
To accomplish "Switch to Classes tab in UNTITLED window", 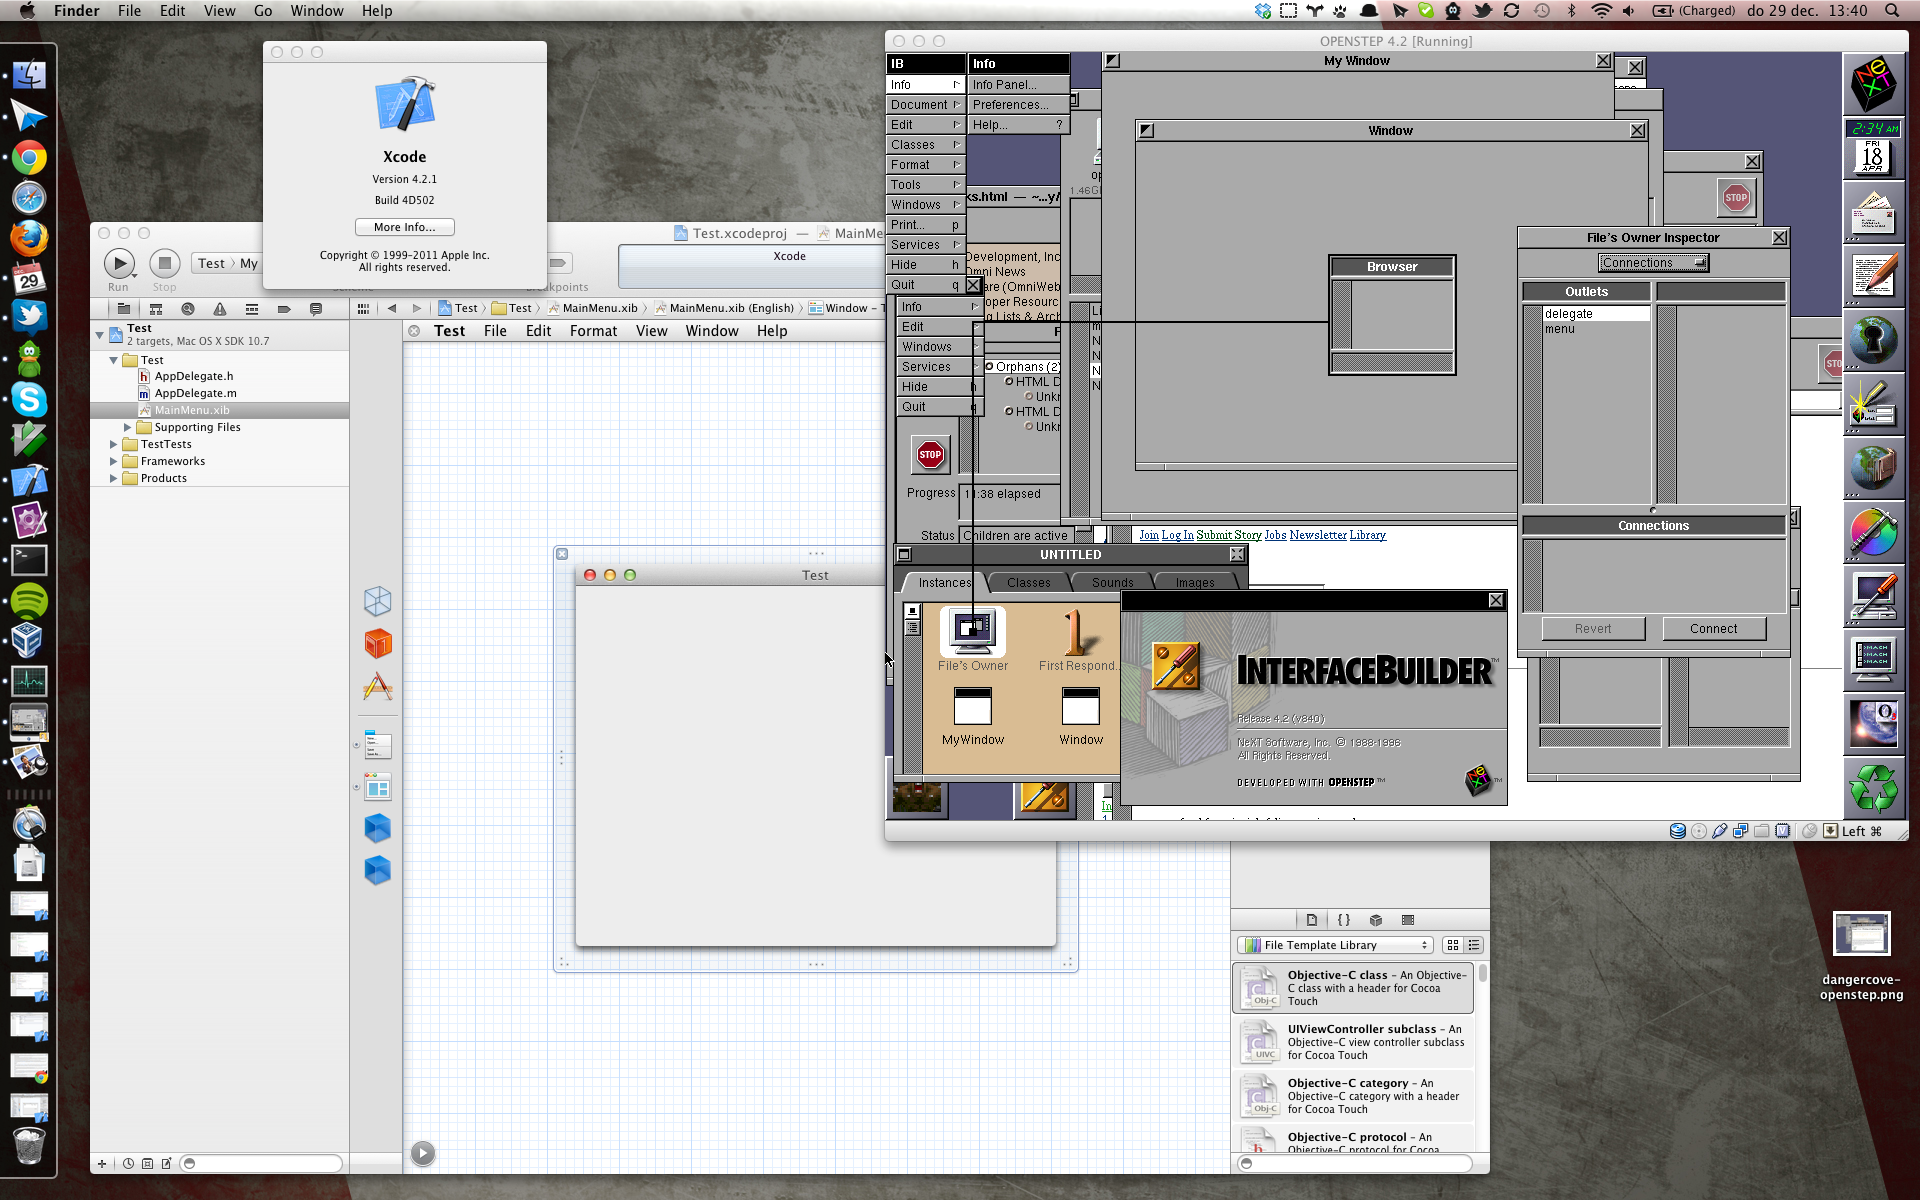I will pyautogui.click(x=1029, y=582).
